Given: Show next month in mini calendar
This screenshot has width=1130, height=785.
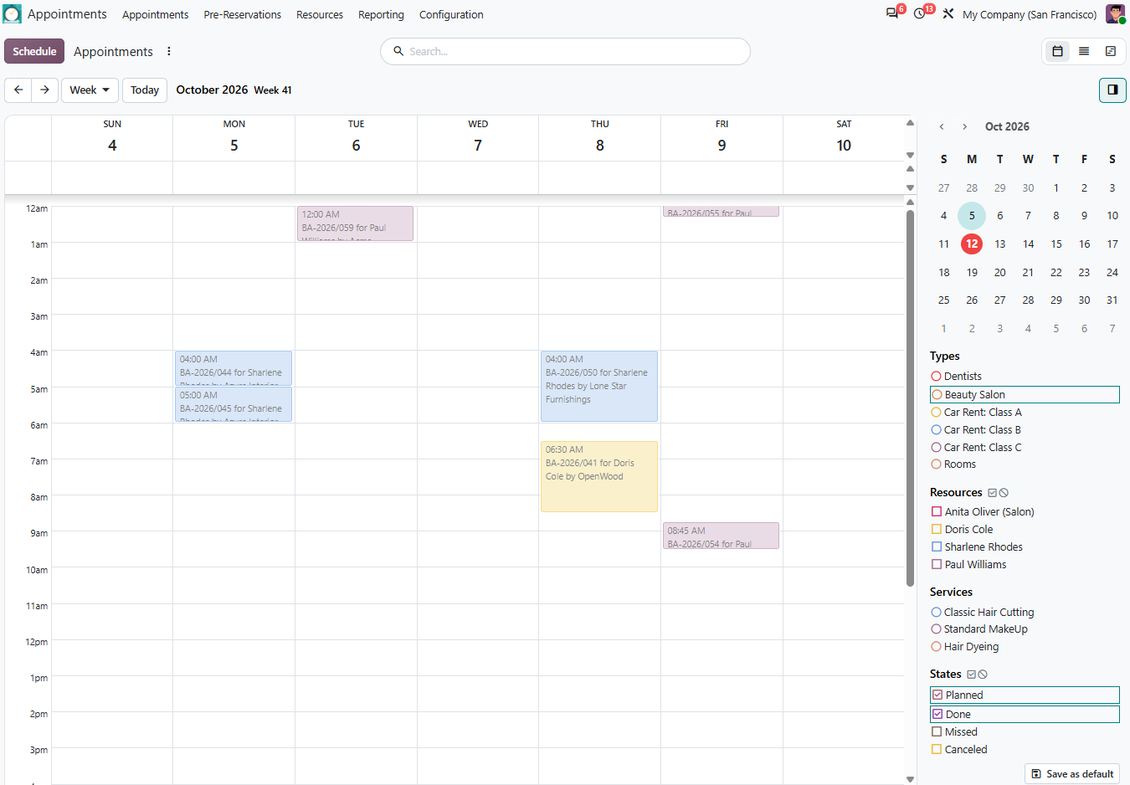Looking at the screenshot, I should coord(965,127).
